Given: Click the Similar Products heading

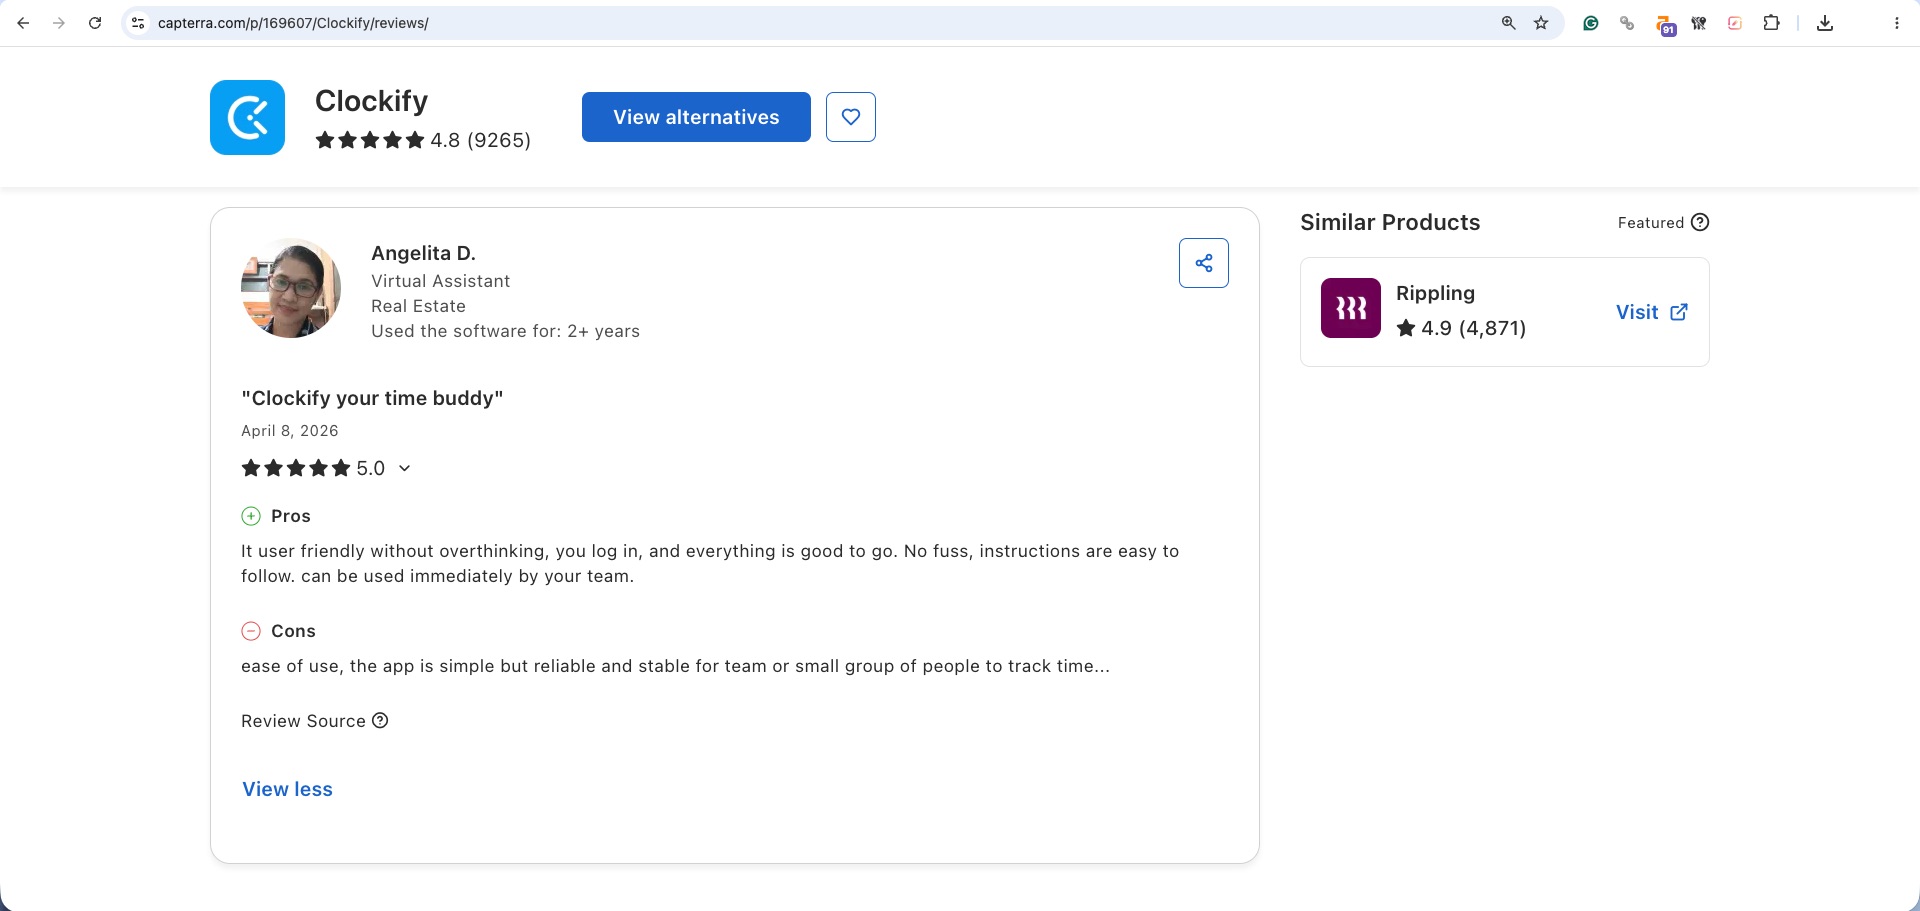Looking at the screenshot, I should pyautogui.click(x=1390, y=222).
